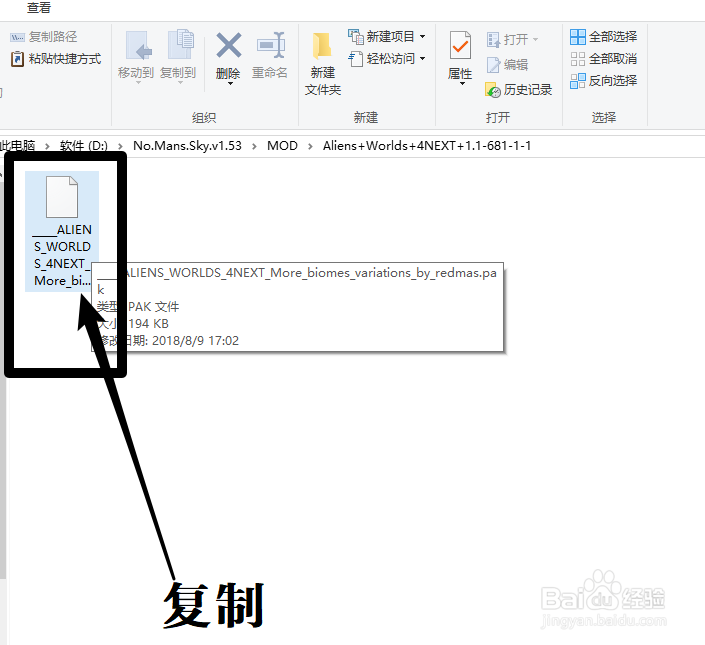Screen dimensions: 705x645
Task: Open History (历史记录) icon
Action: [x=493, y=90]
